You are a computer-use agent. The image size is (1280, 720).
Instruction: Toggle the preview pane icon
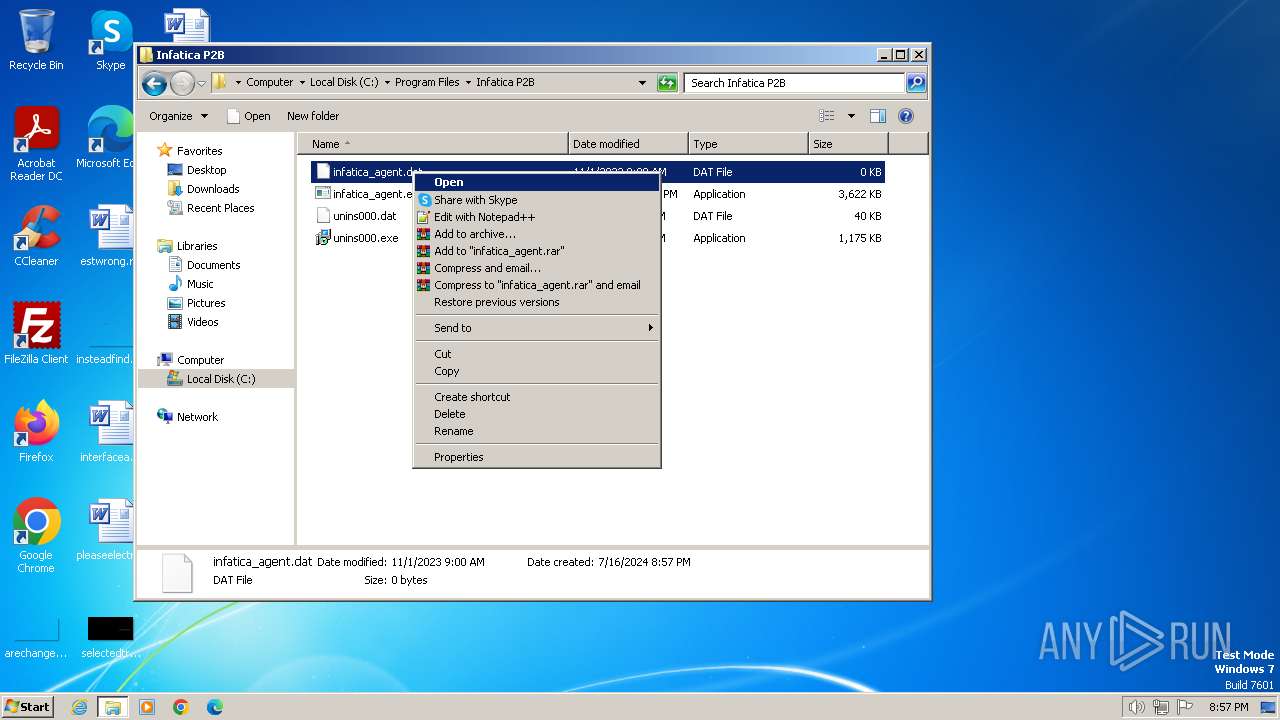point(877,116)
